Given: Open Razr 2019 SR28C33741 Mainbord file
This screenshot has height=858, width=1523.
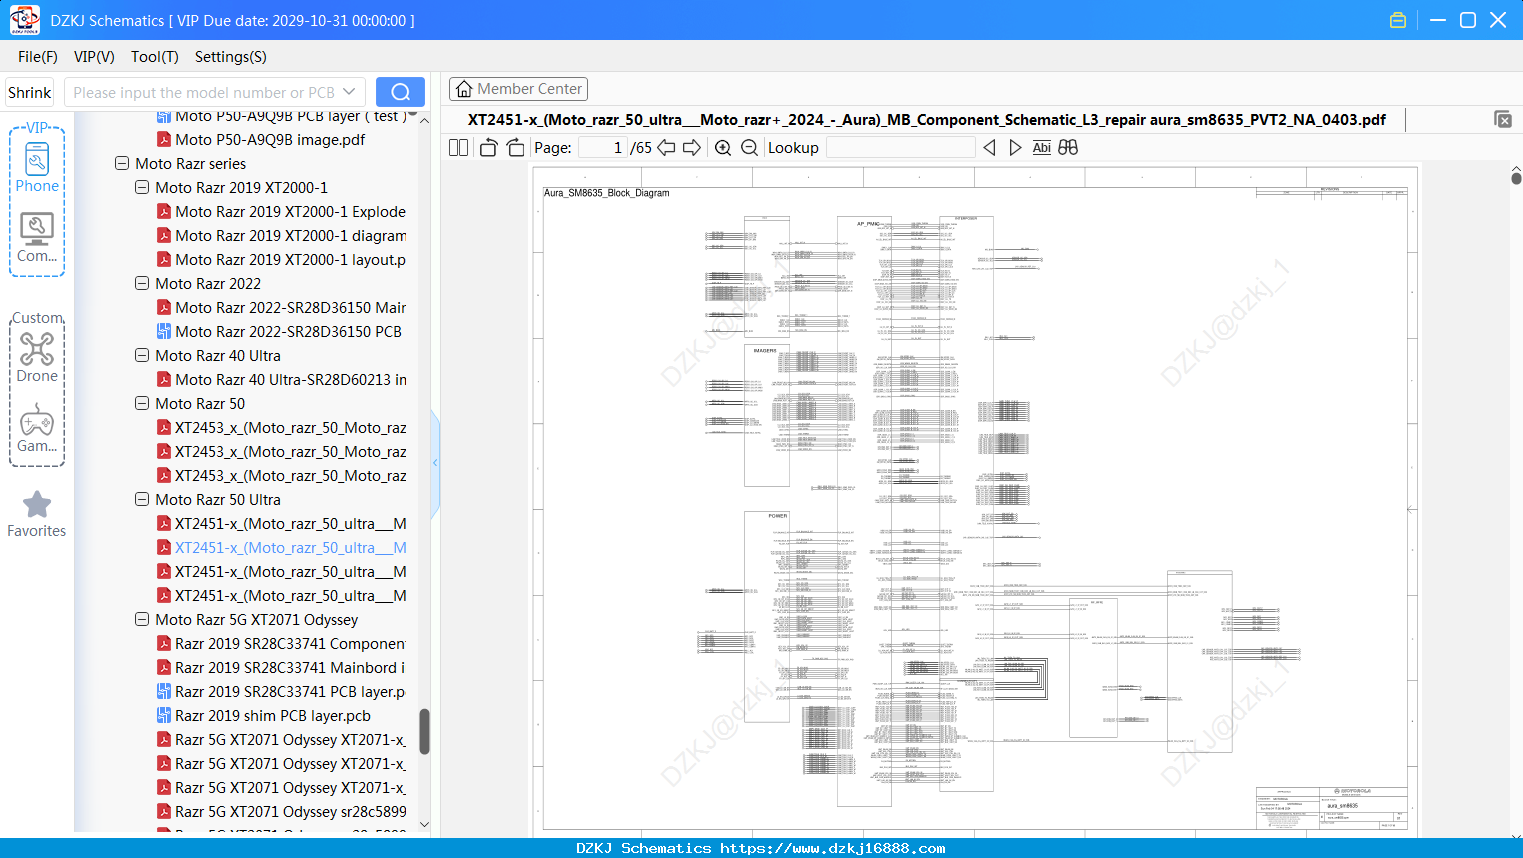Looking at the screenshot, I should (290, 668).
